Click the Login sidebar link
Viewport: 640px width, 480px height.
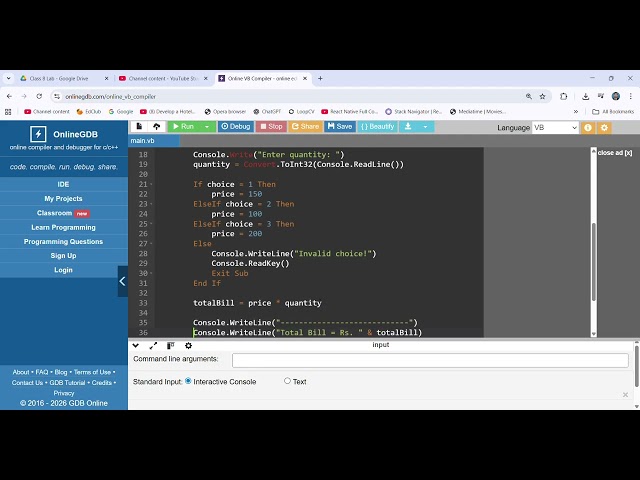click(63, 270)
